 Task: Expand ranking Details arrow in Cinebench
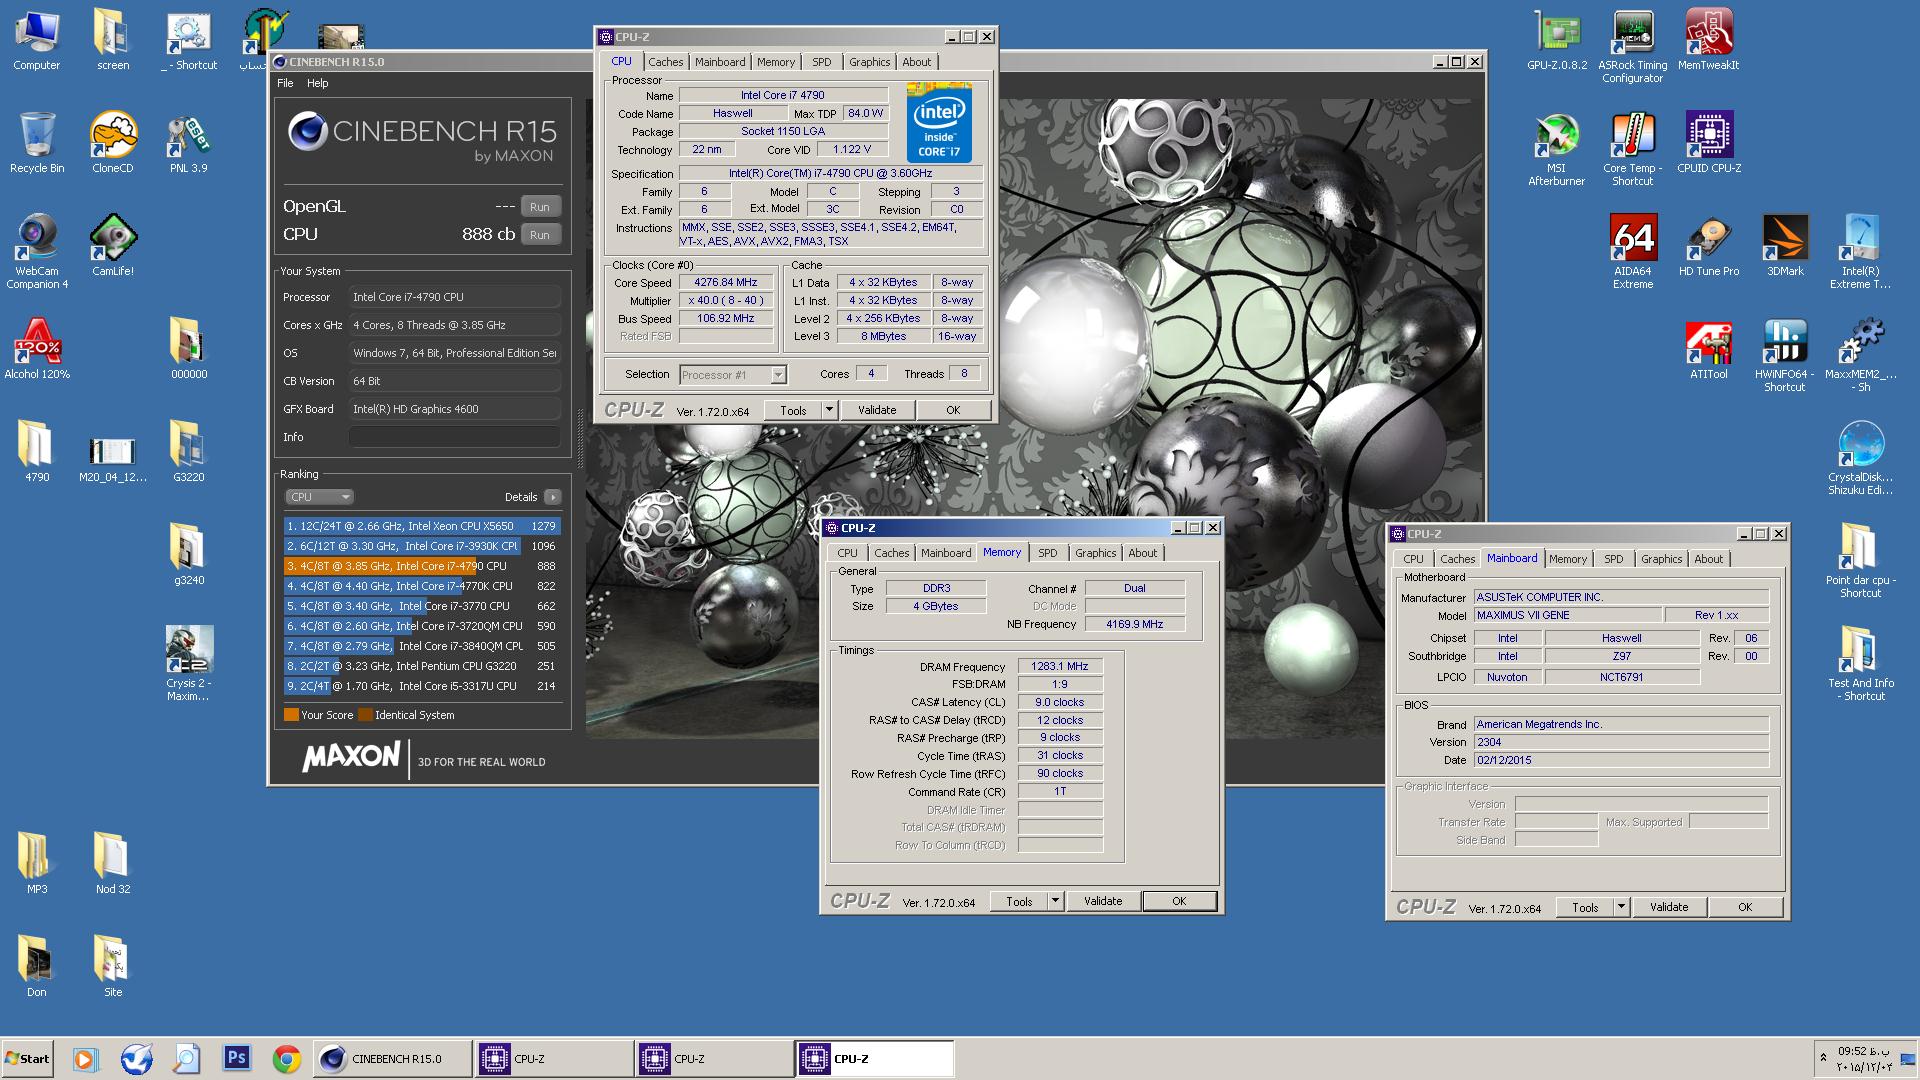point(552,497)
